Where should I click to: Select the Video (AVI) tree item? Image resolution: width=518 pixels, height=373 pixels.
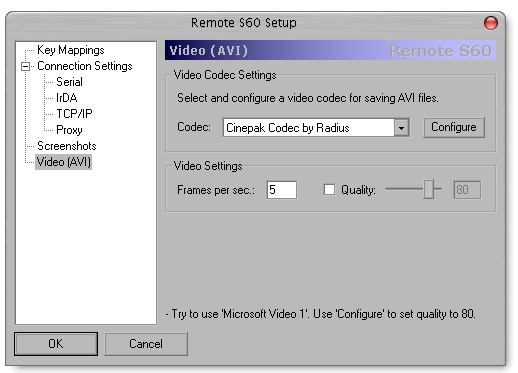pos(63,162)
